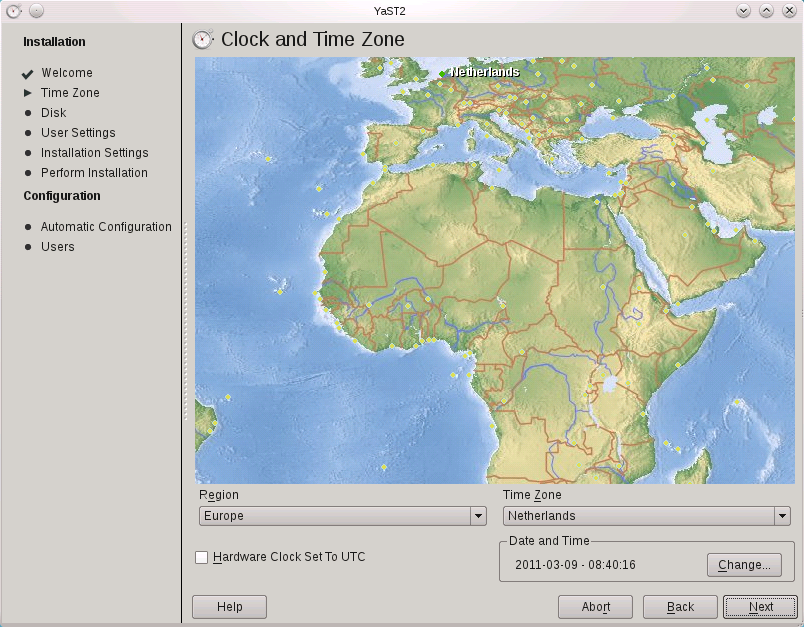Image resolution: width=804 pixels, height=627 pixels.
Task: Open the Help dialog
Action: [228, 606]
